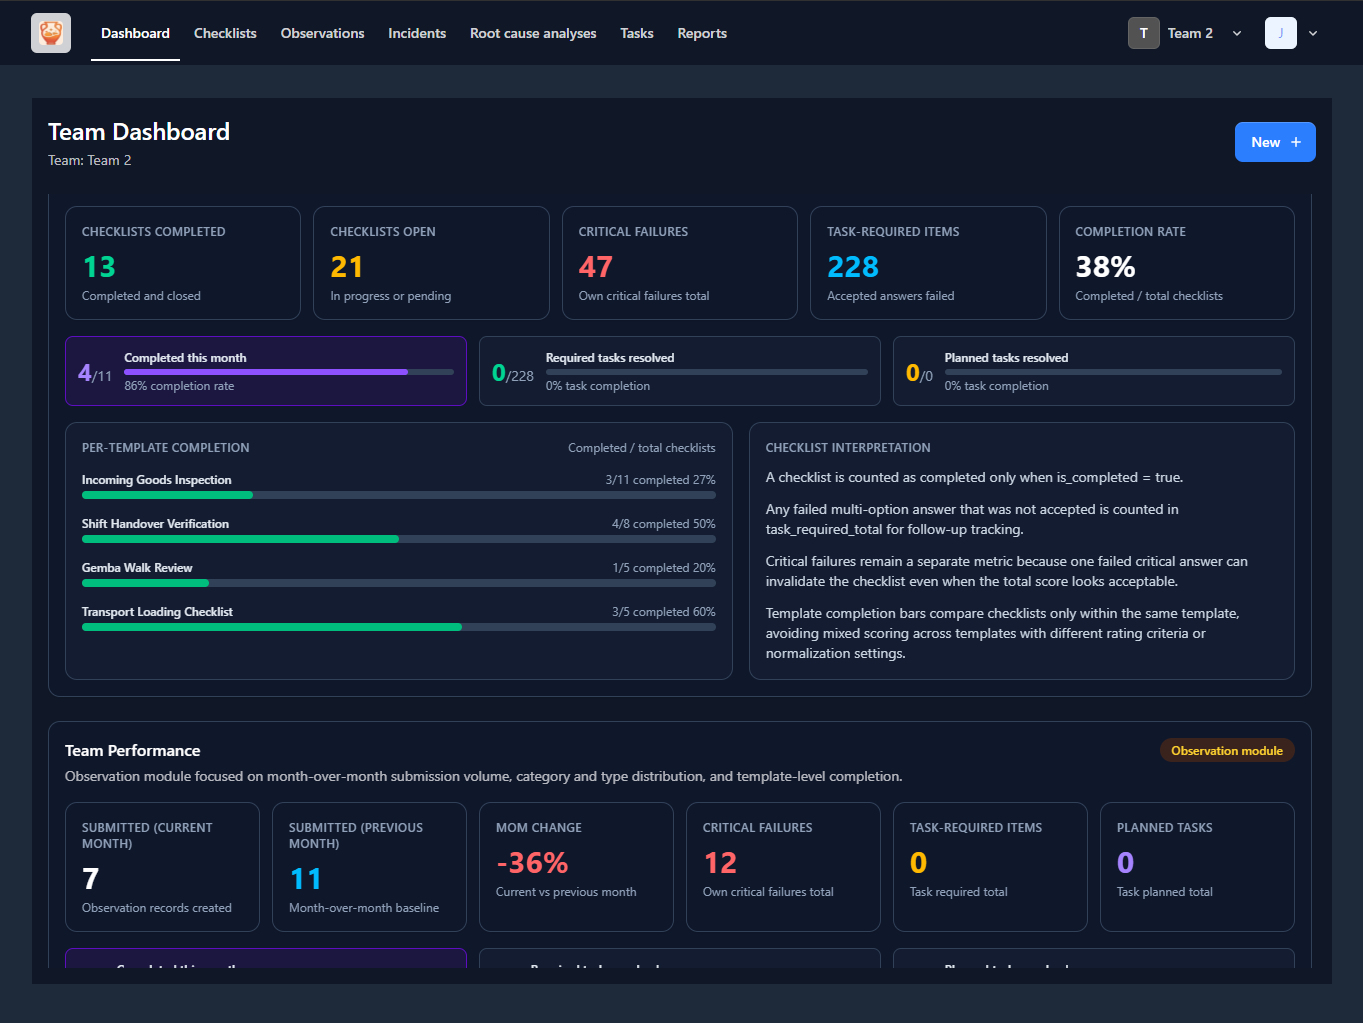Click 'Transport Loading Checklist' template name
This screenshot has height=1023, width=1363.
tap(157, 612)
